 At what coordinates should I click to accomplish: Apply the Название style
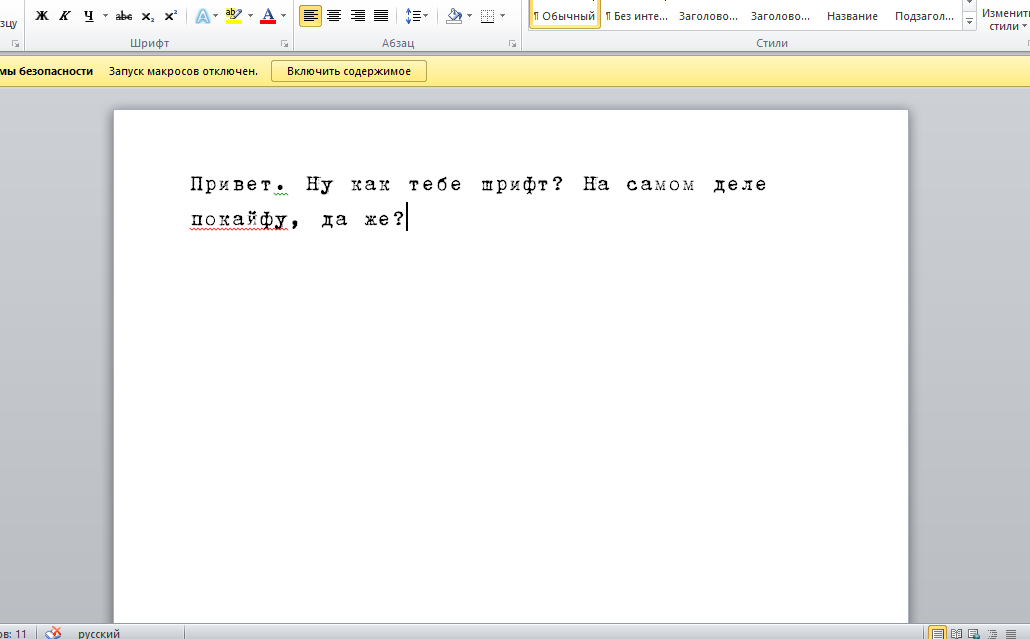click(852, 16)
